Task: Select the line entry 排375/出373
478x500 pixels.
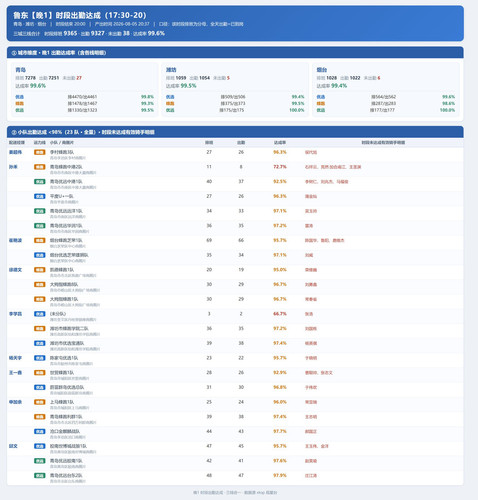Action: pos(233,104)
